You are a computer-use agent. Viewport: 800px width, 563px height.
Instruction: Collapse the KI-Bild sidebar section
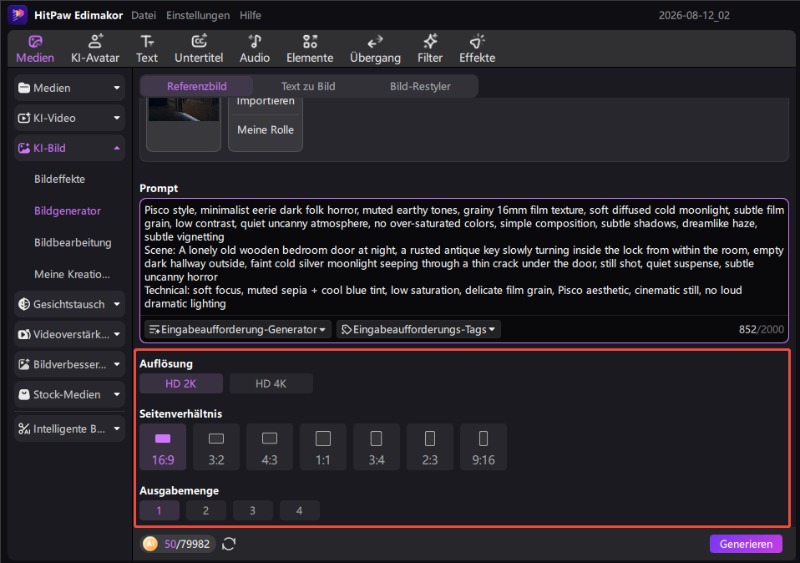(69, 148)
